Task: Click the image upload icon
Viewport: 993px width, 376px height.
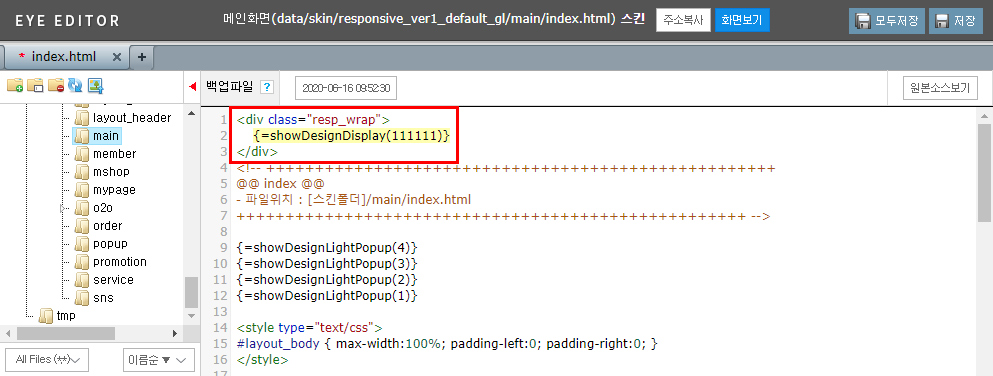Action: [x=96, y=85]
